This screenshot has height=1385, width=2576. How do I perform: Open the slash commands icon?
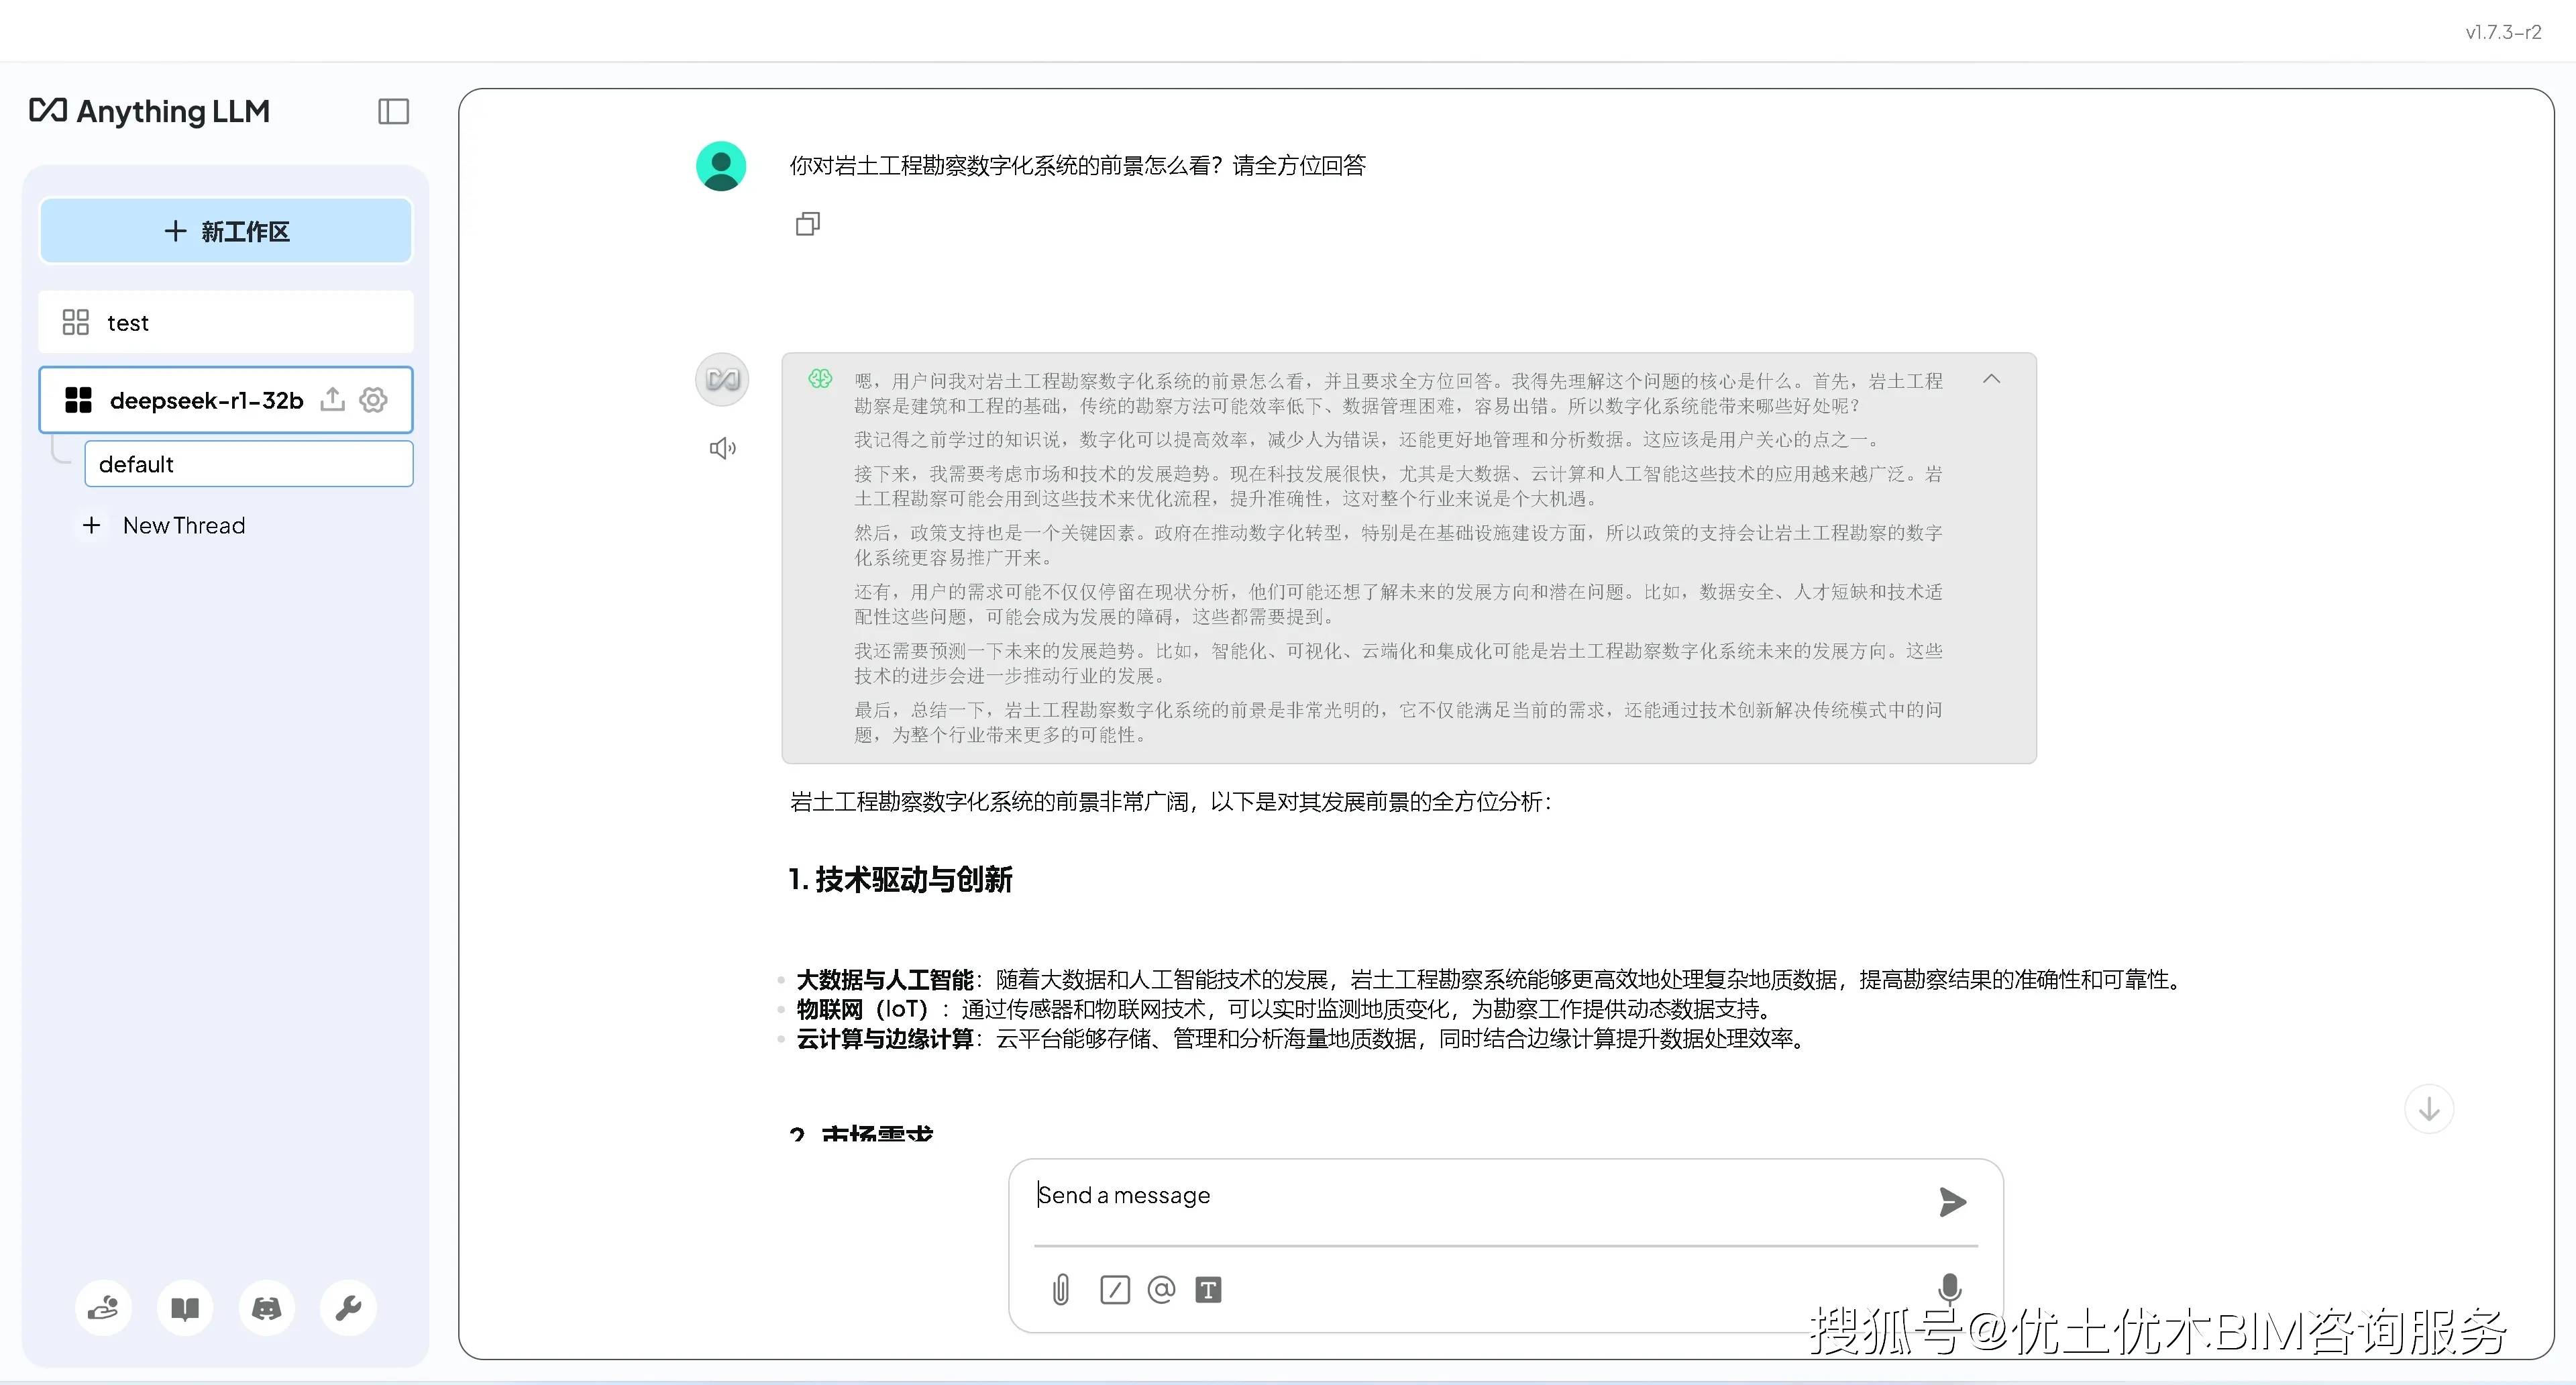[x=1115, y=1290]
